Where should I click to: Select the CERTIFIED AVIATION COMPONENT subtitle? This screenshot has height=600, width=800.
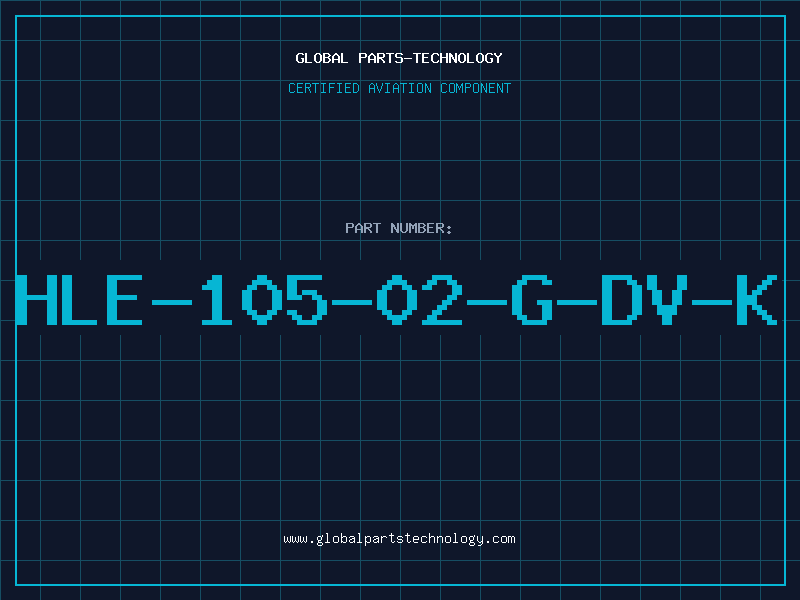(399, 88)
